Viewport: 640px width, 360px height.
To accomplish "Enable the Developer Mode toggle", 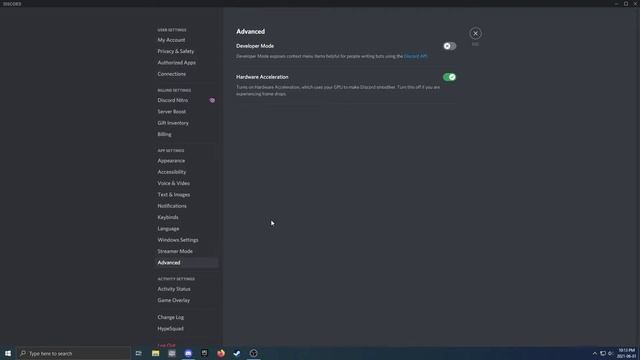I will pos(449,46).
